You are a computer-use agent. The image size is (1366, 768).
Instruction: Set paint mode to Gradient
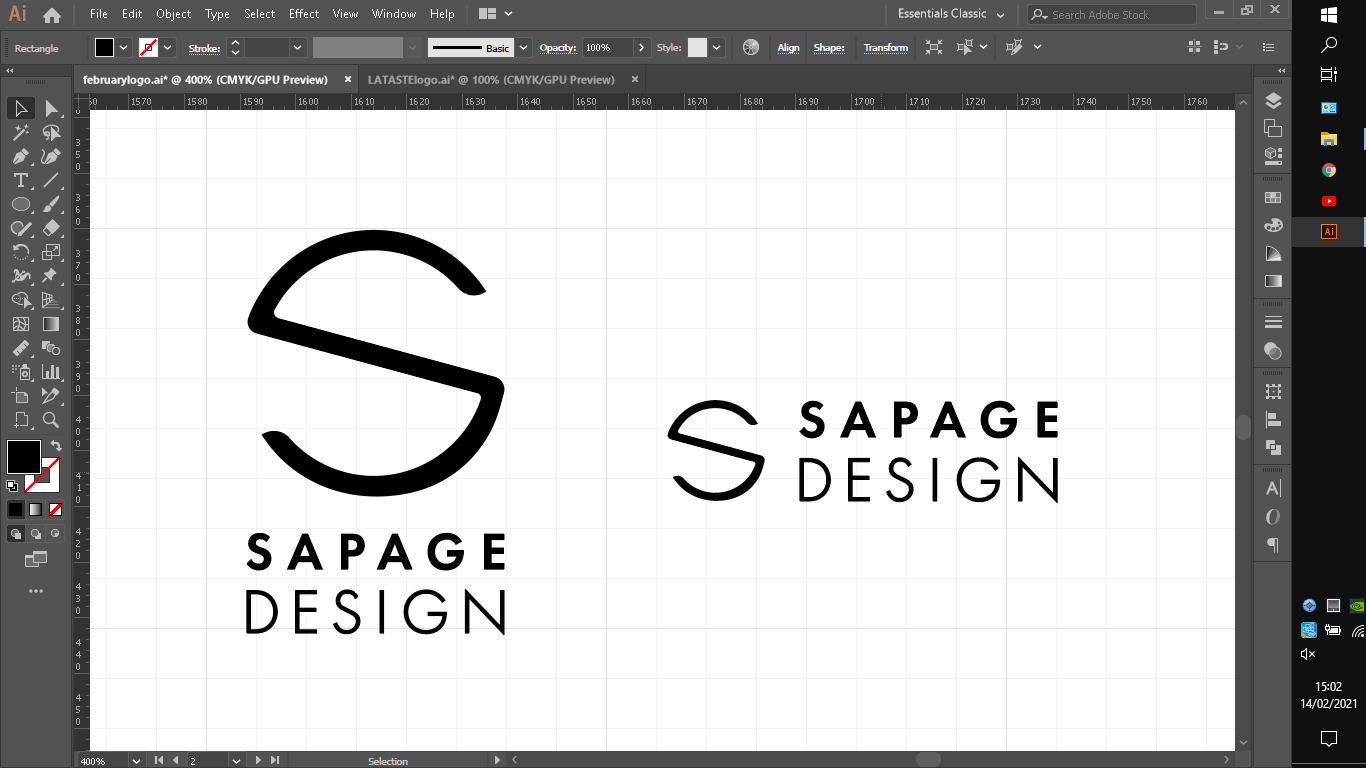coord(35,509)
